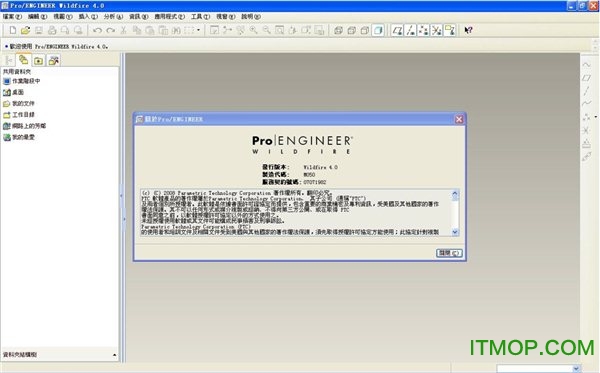Click the license text scroll up arrow
600x373 pixels.
(x=455, y=194)
